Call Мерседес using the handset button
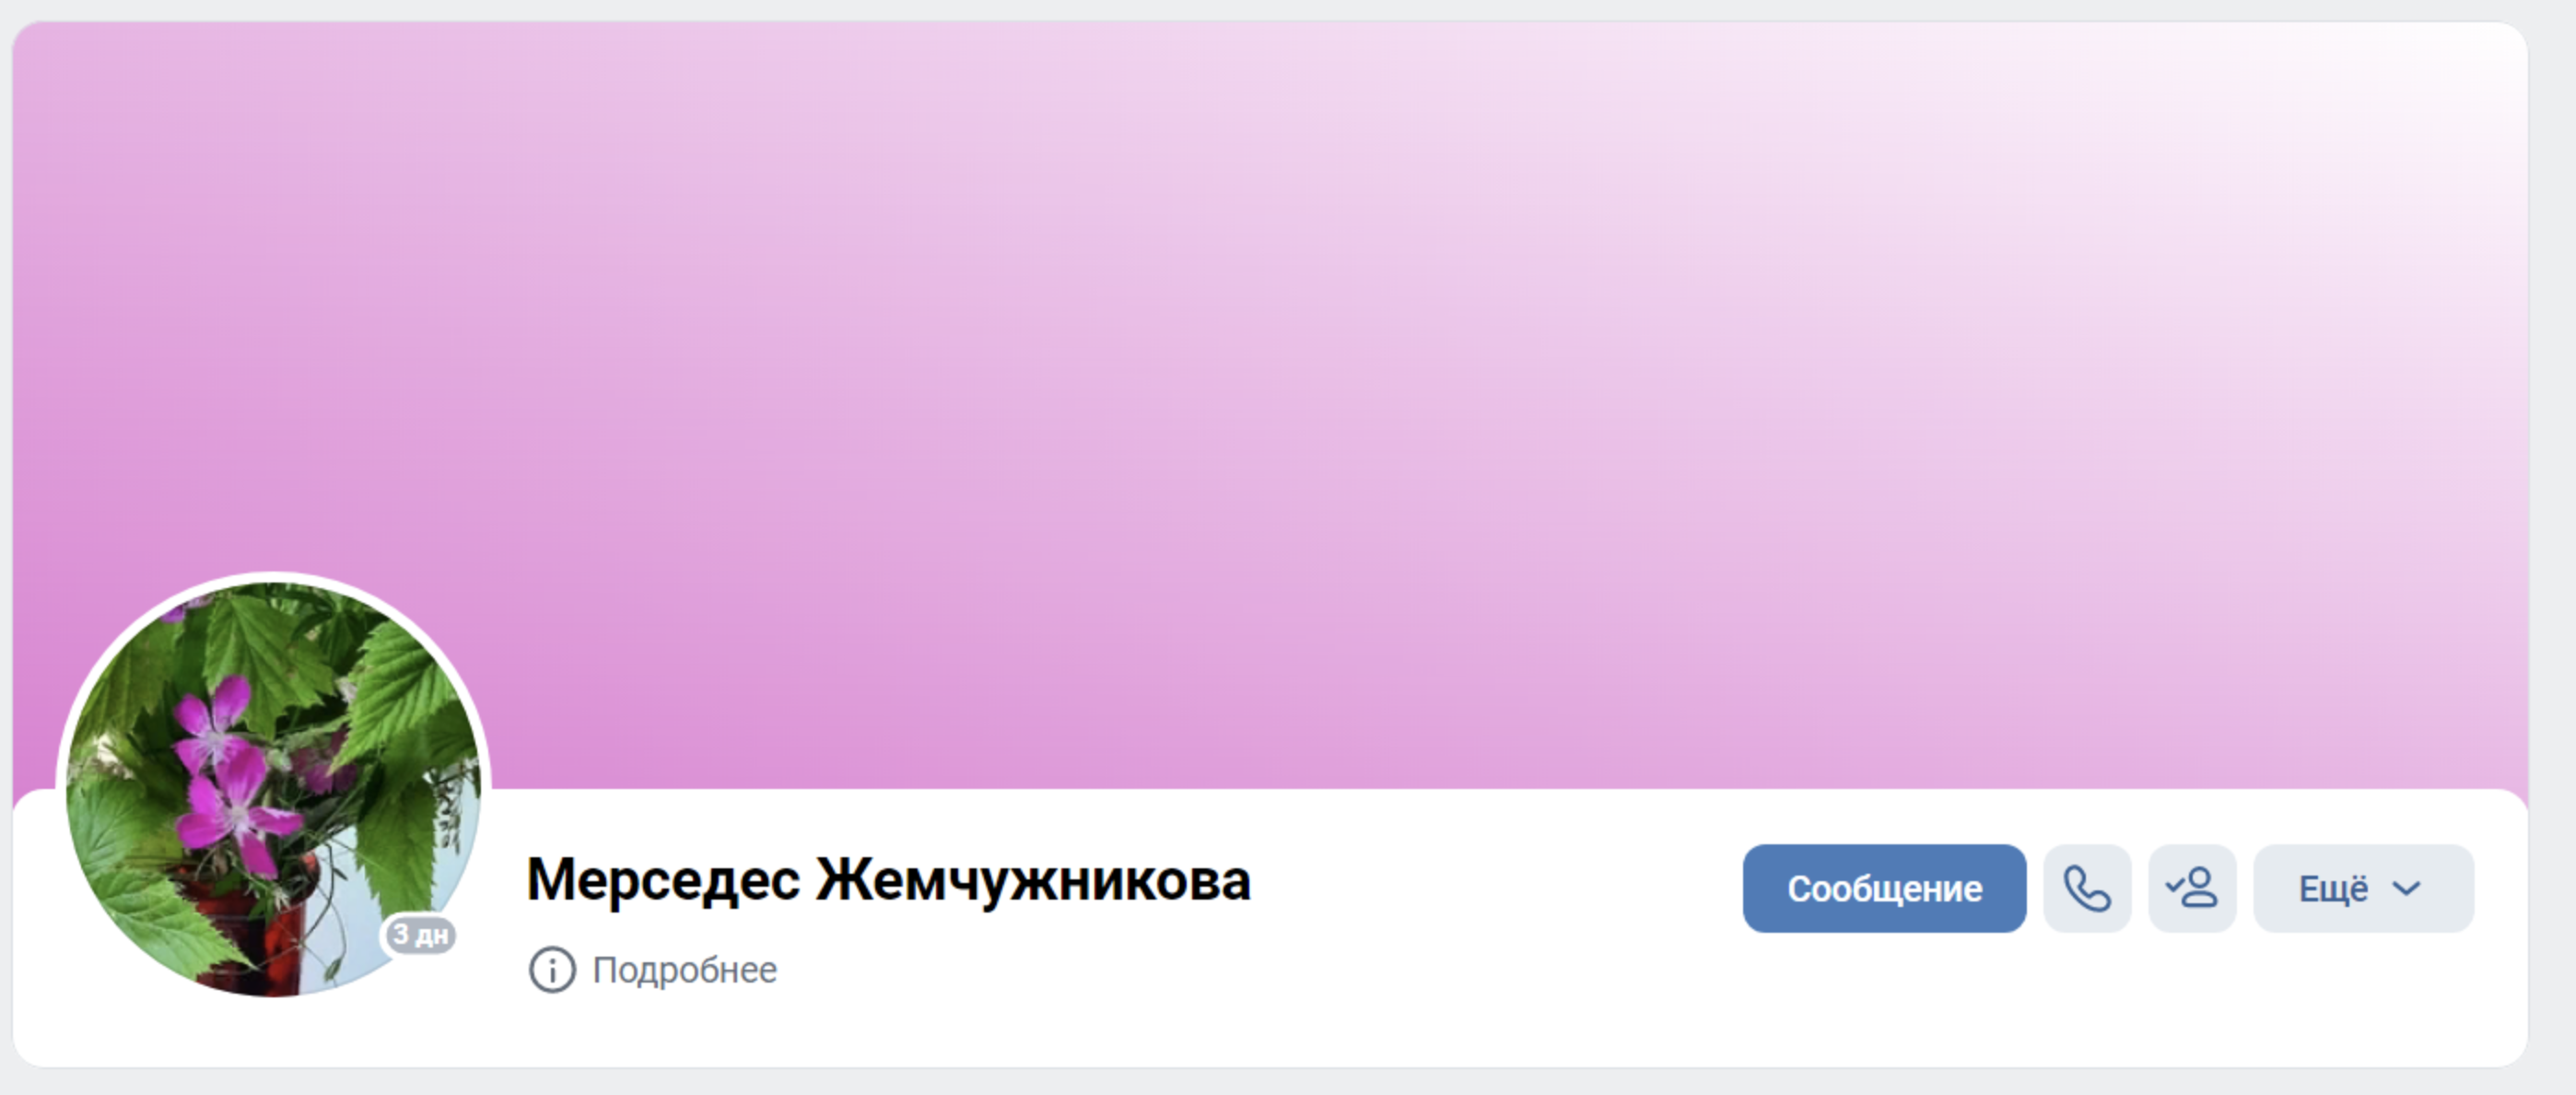The image size is (2576, 1095). [x=2087, y=888]
